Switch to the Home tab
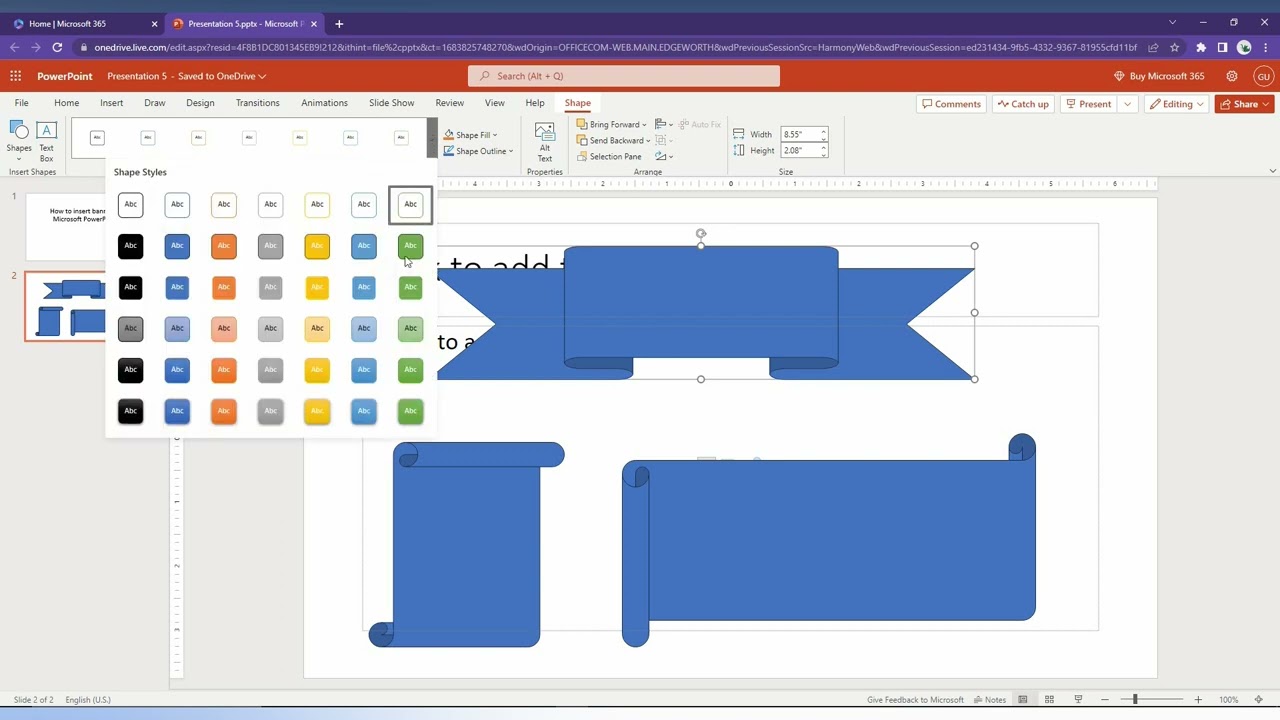Screen dimensions: 1280x720 click(66, 103)
